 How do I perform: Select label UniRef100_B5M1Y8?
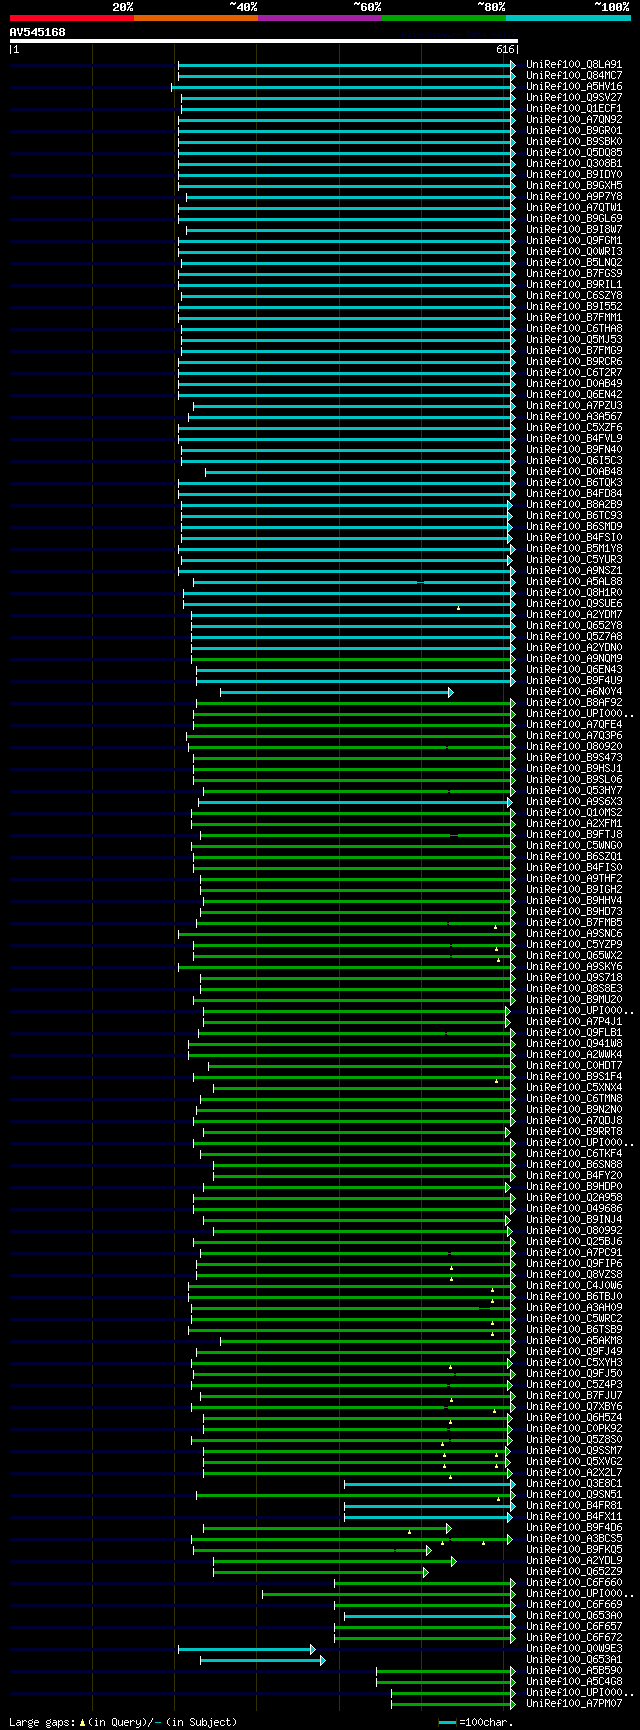(x=574, y=548)
